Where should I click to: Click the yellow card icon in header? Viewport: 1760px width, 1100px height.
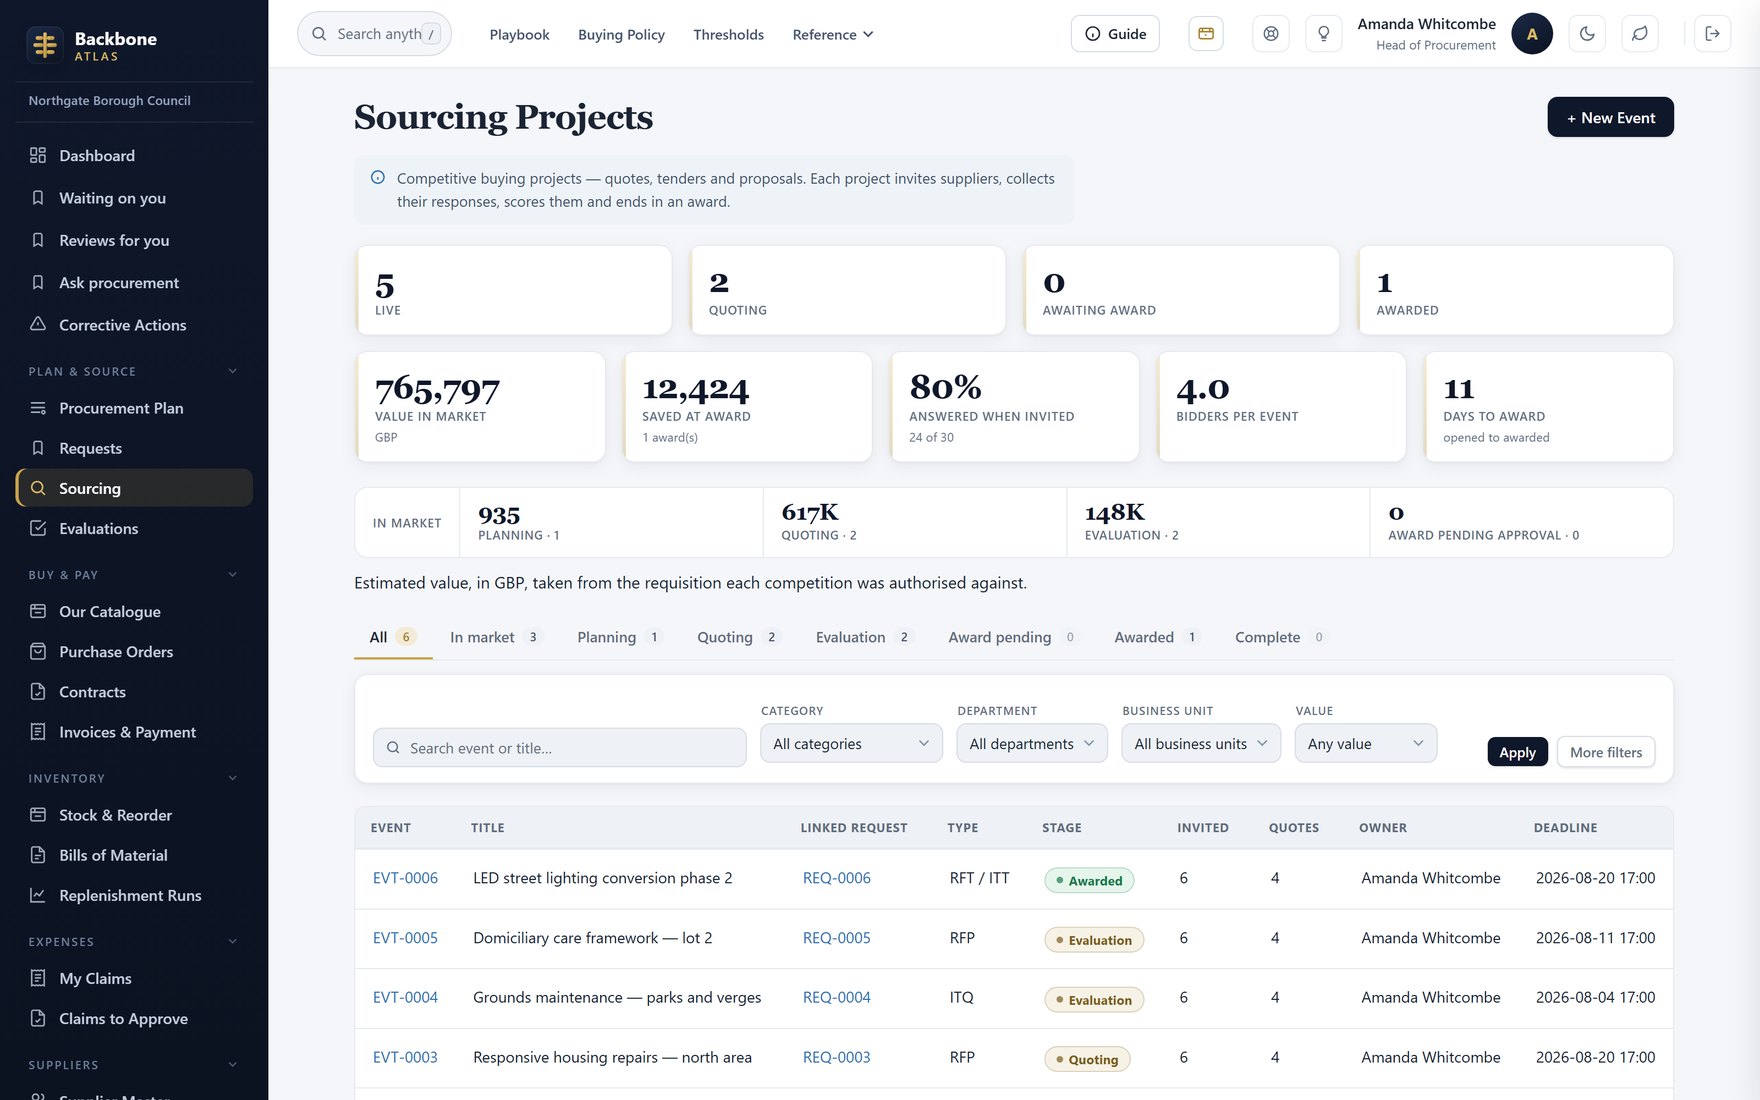coord(1206,34)
